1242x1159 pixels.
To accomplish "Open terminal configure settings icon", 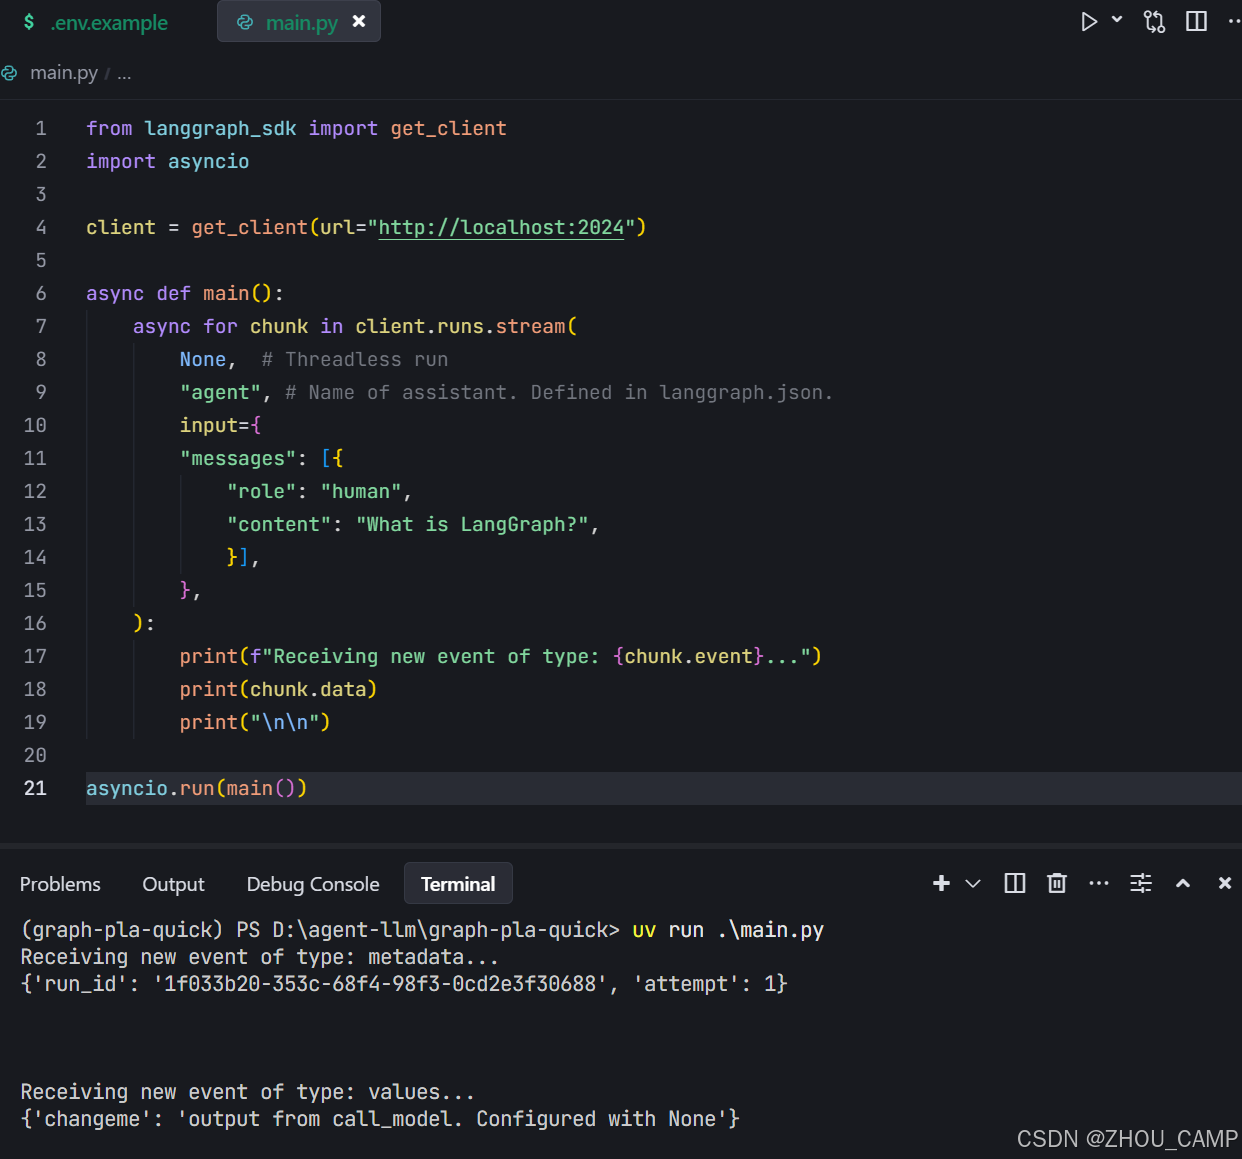I will click(x=1140, y=883).
